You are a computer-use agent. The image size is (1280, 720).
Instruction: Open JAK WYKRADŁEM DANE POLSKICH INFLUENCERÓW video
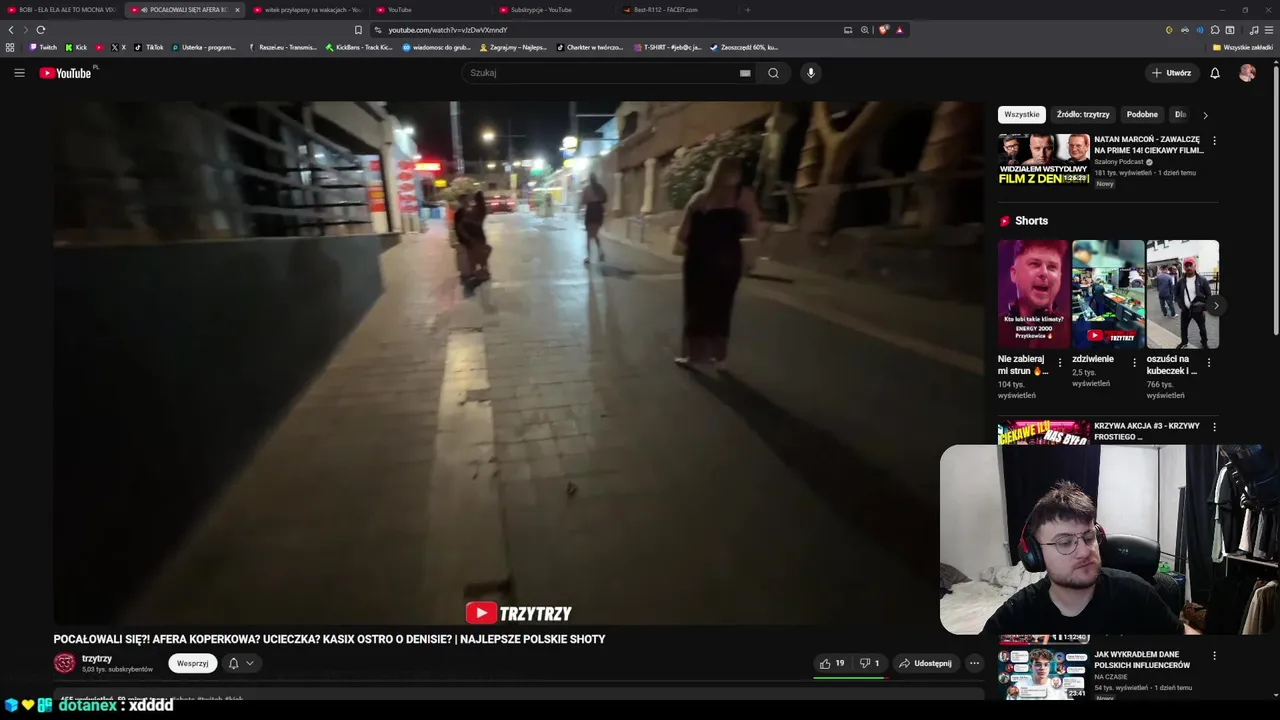click(x=1142, y=660)
